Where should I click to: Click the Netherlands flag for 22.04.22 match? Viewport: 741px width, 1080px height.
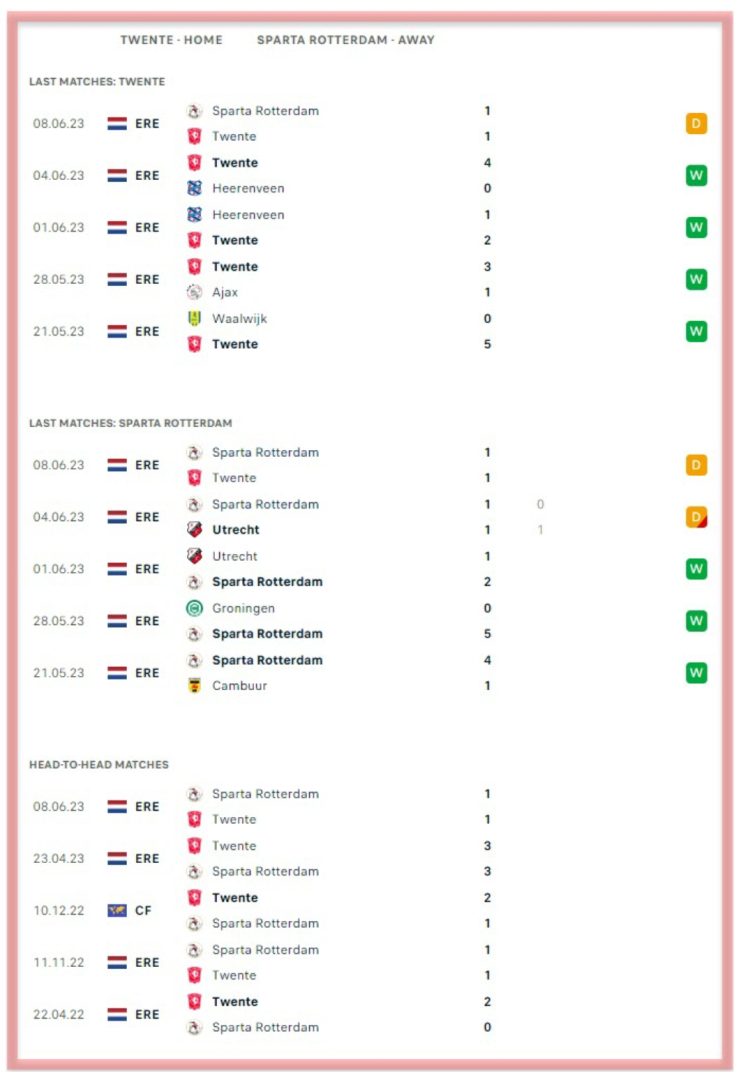pos(117,1015)
